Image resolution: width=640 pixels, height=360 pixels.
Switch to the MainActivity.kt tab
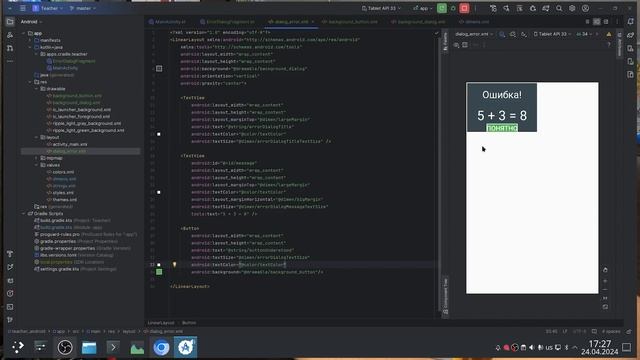tap(167, 22)
